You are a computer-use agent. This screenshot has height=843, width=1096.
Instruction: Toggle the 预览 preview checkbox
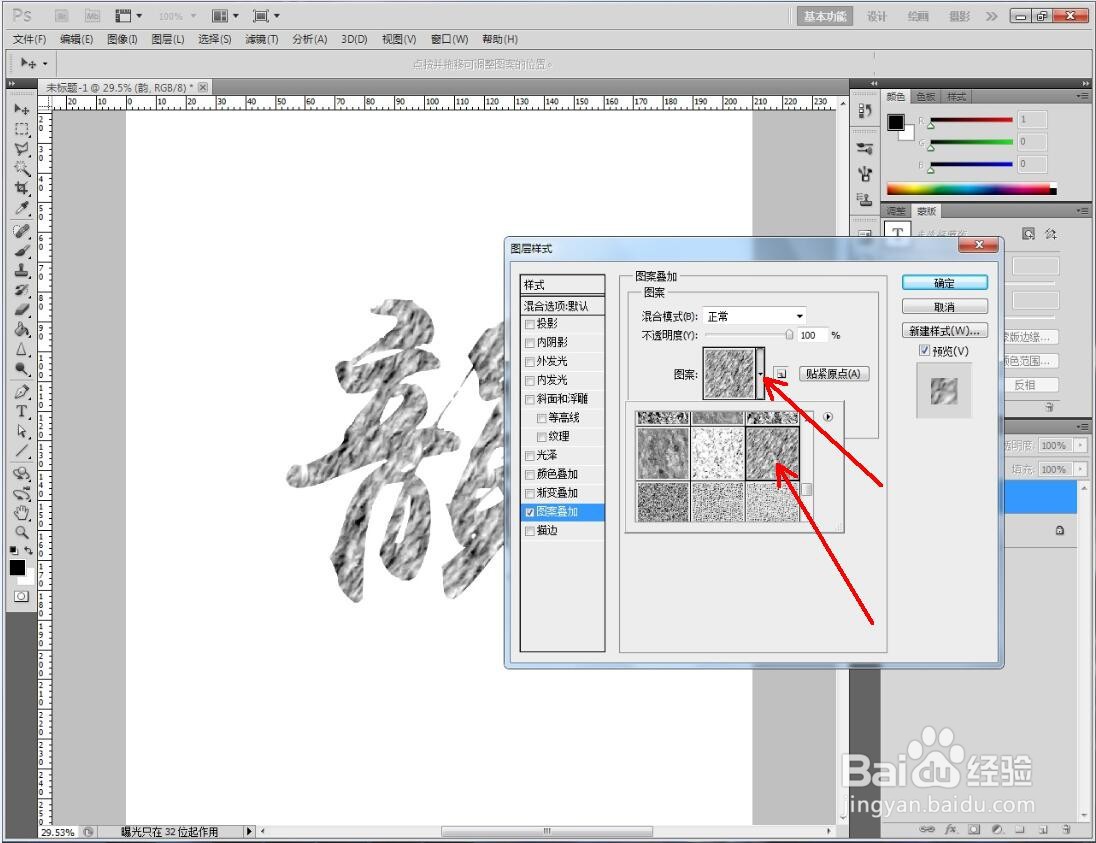tap(923, 351)
